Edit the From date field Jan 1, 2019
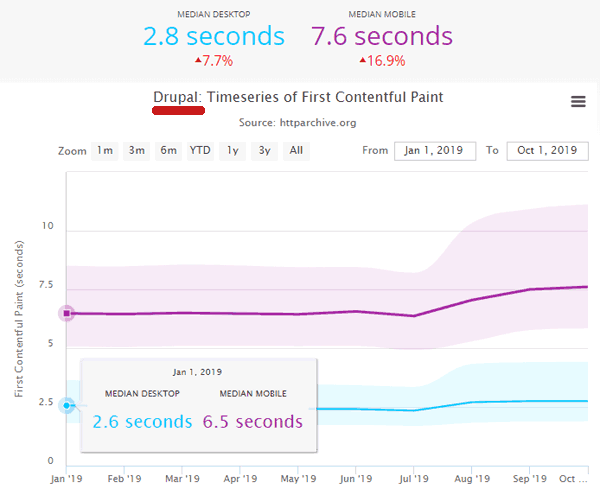600x489 pixels. point(435,151)
